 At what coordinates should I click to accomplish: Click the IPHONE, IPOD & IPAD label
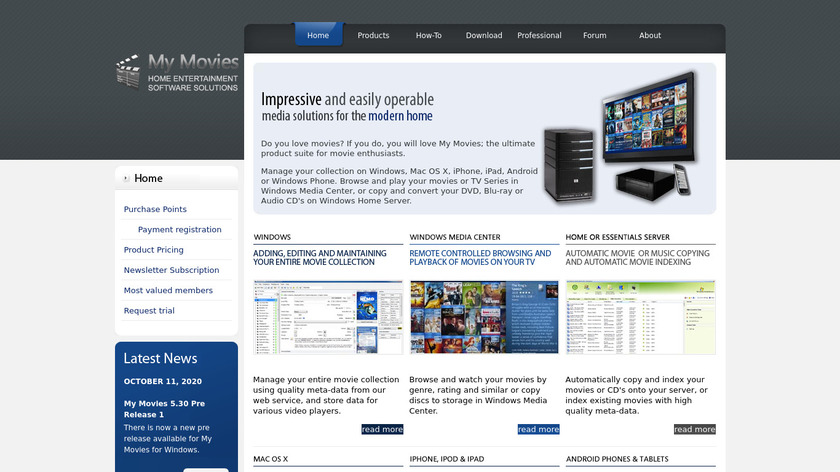tap(447, 459)
